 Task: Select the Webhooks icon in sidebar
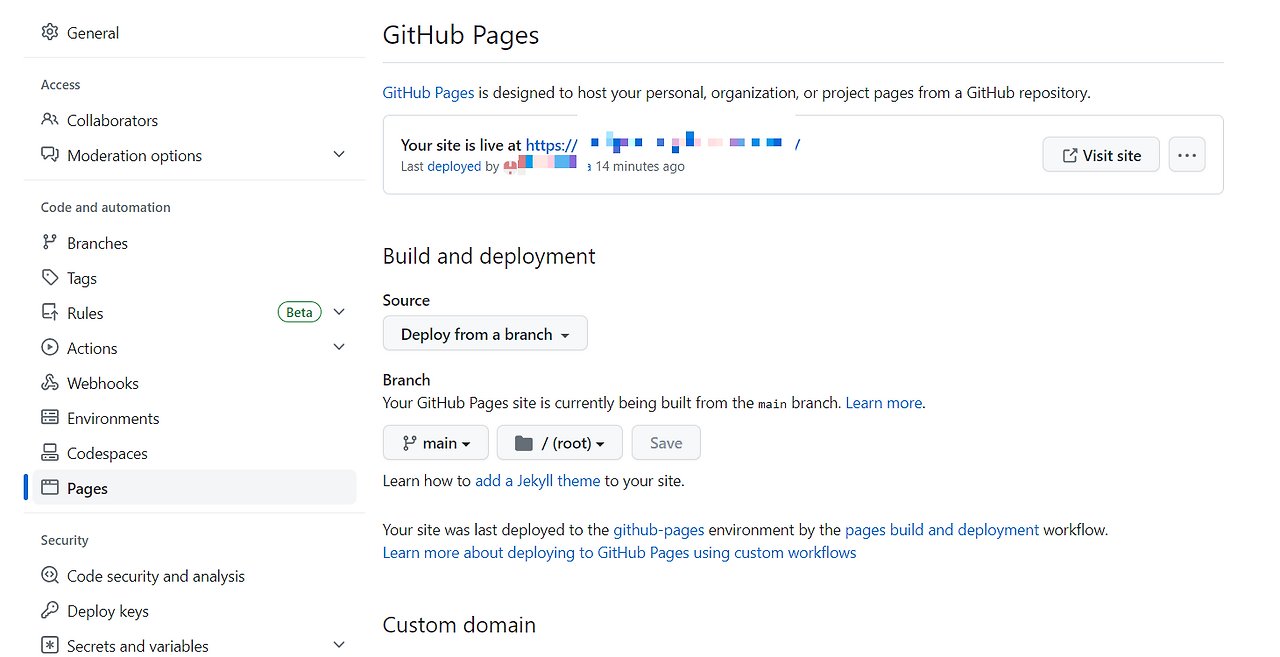pos(50,382)
